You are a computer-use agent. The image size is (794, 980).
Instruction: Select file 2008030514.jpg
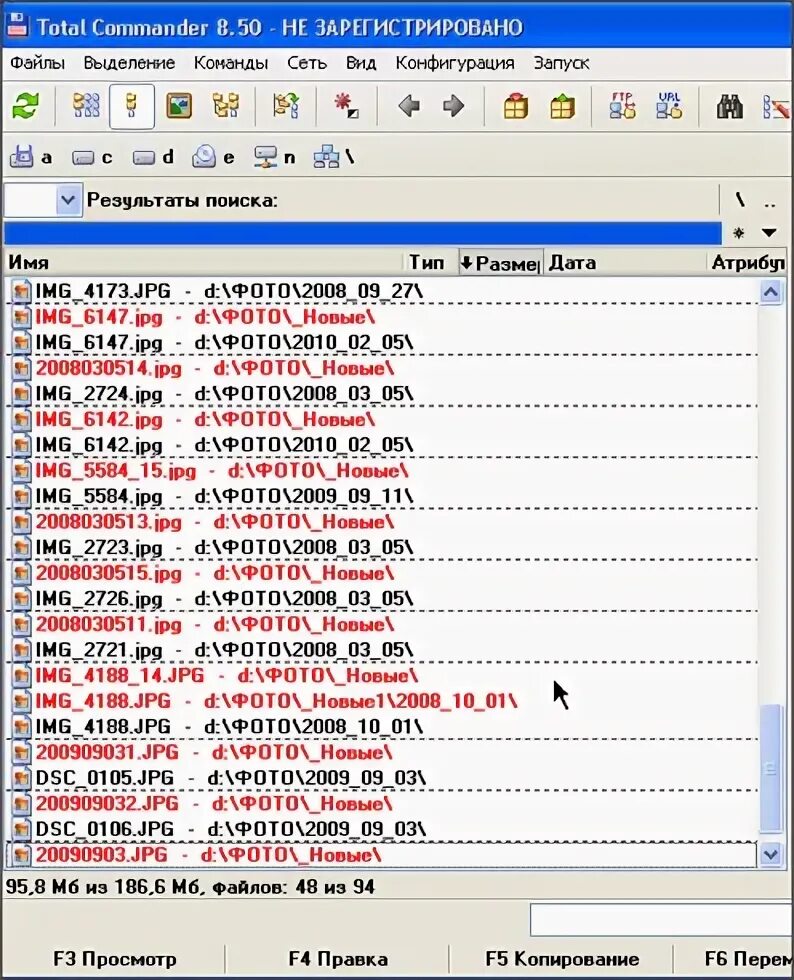(214, 368)
